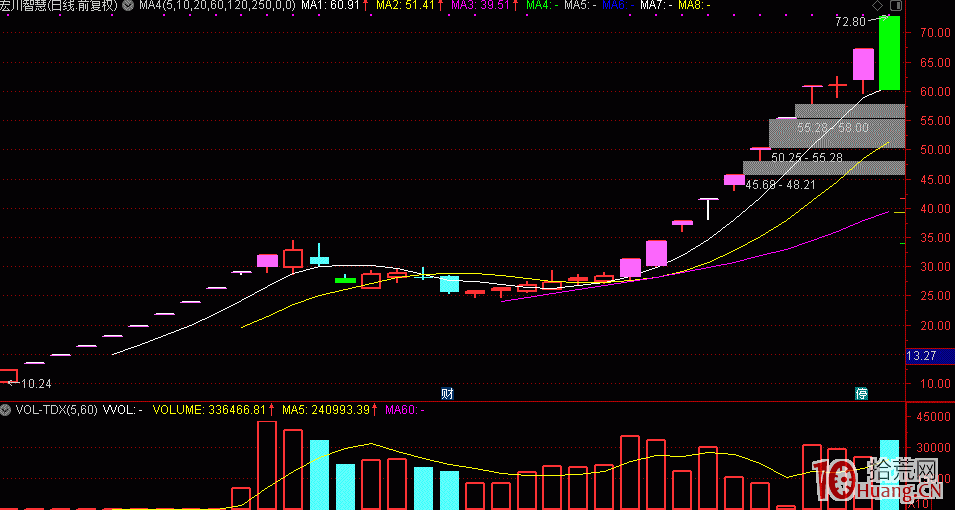
Task: Open the MA4 indicator dropdown arrow
Action: (127, 5)
